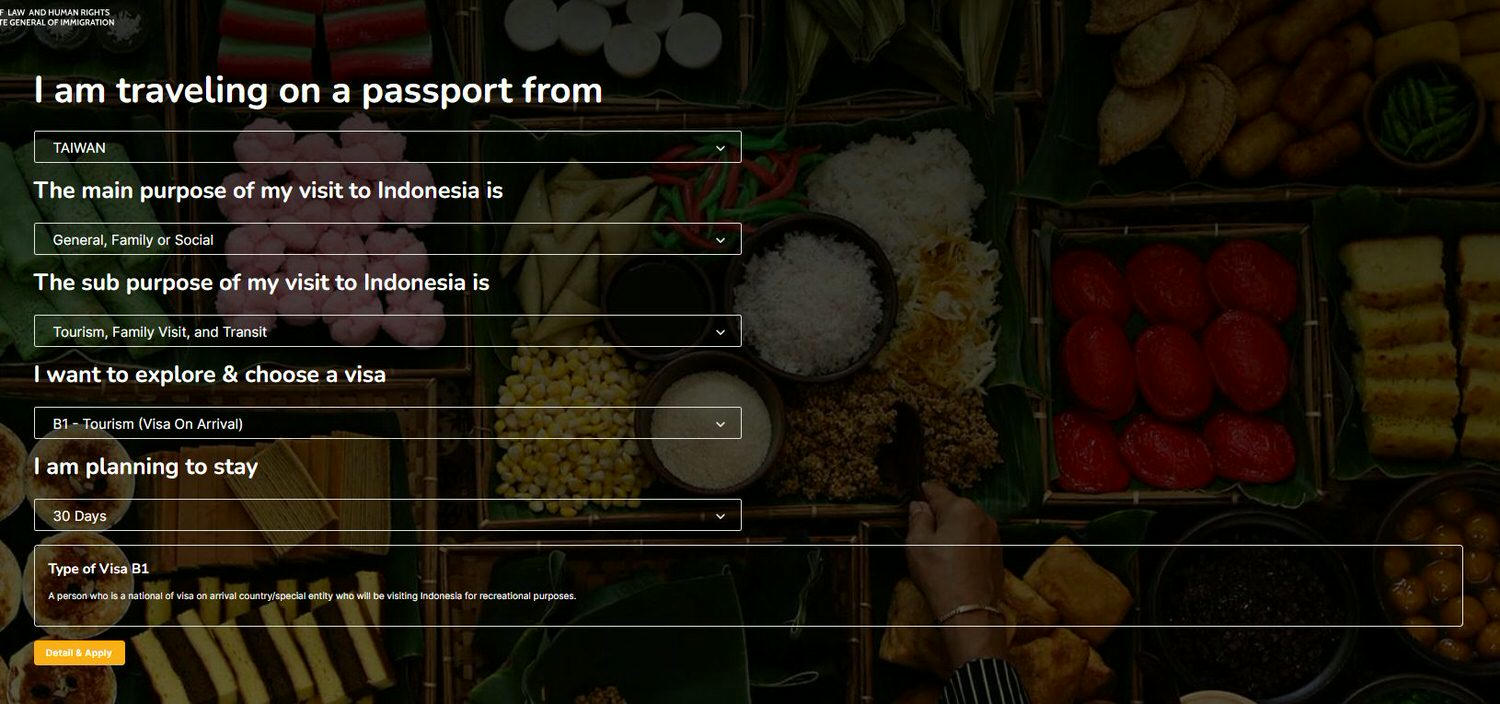
Task: Click chevron arrow on the sub purpose field
Action: click(x=720, y=332)
